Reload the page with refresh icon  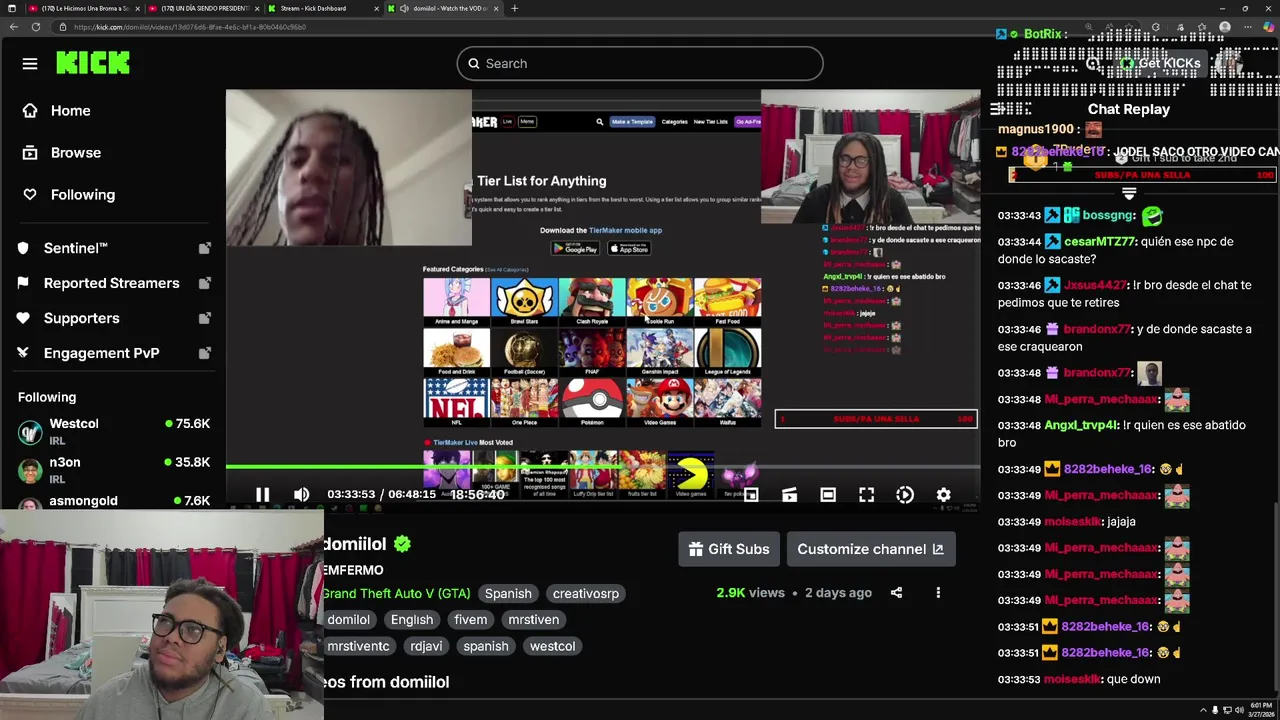pos(36,27)
